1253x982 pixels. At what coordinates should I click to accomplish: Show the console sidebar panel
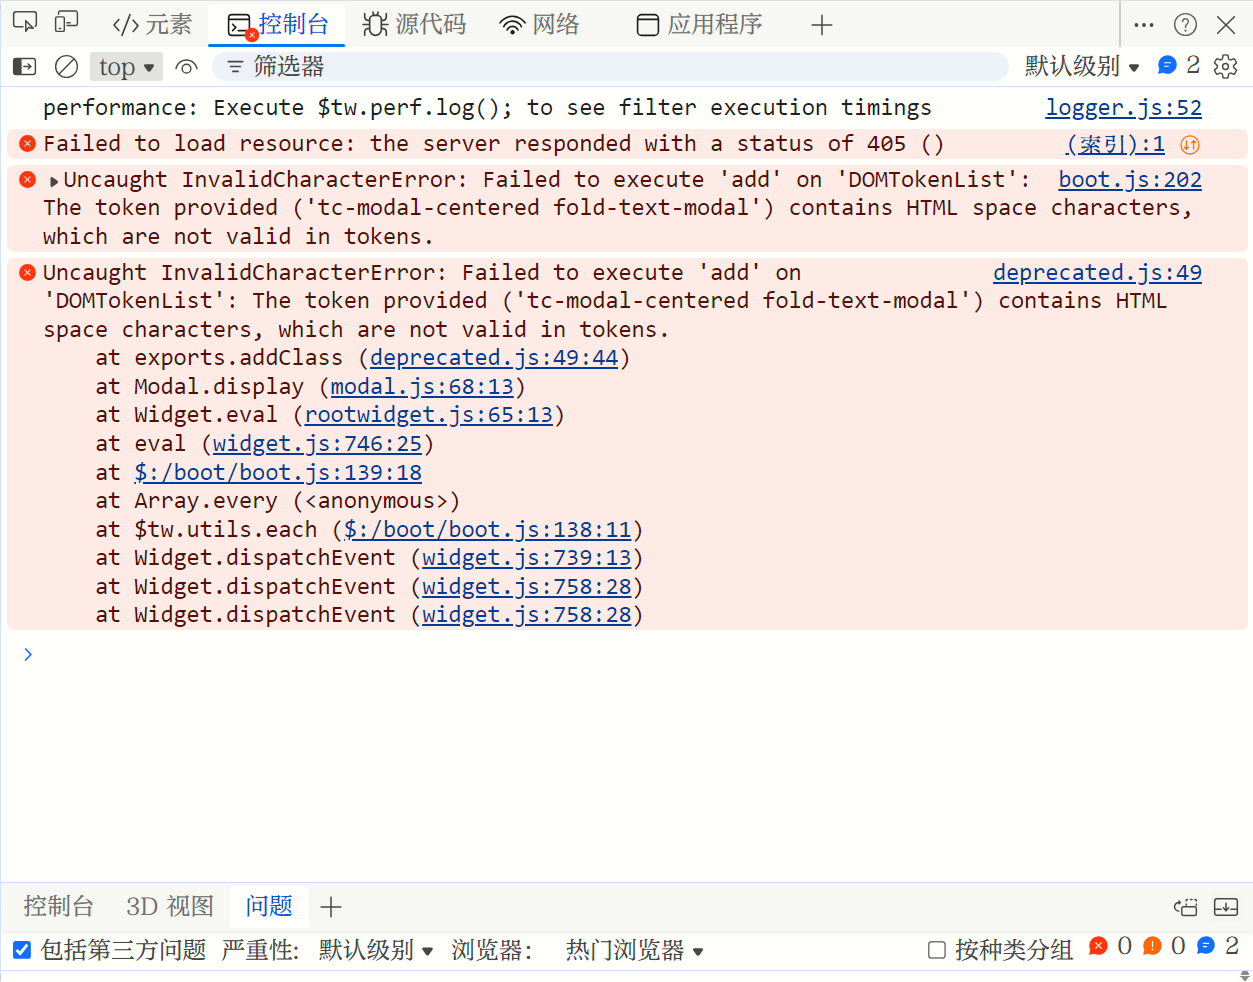(24, 67)
